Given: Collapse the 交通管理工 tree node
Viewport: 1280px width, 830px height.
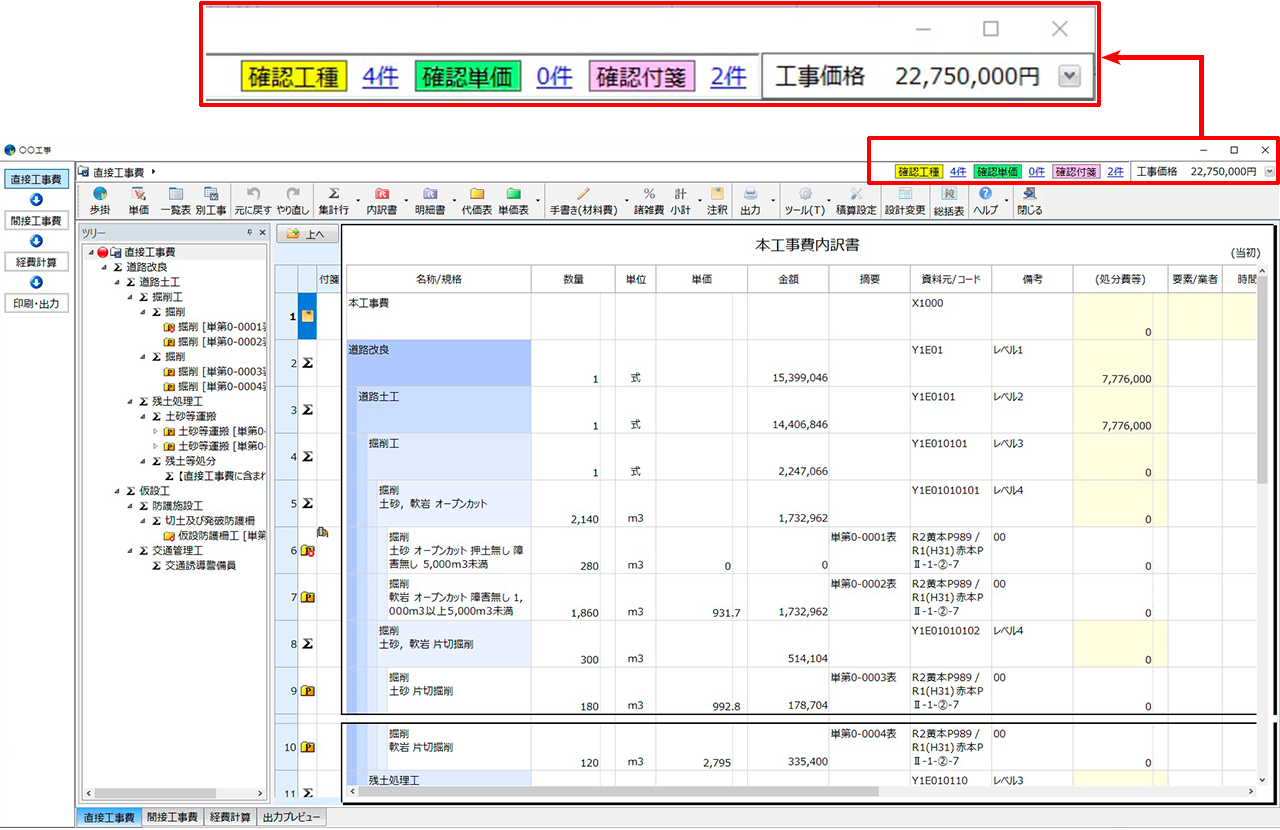Looking at the screenshot, I should pos(130,550).
